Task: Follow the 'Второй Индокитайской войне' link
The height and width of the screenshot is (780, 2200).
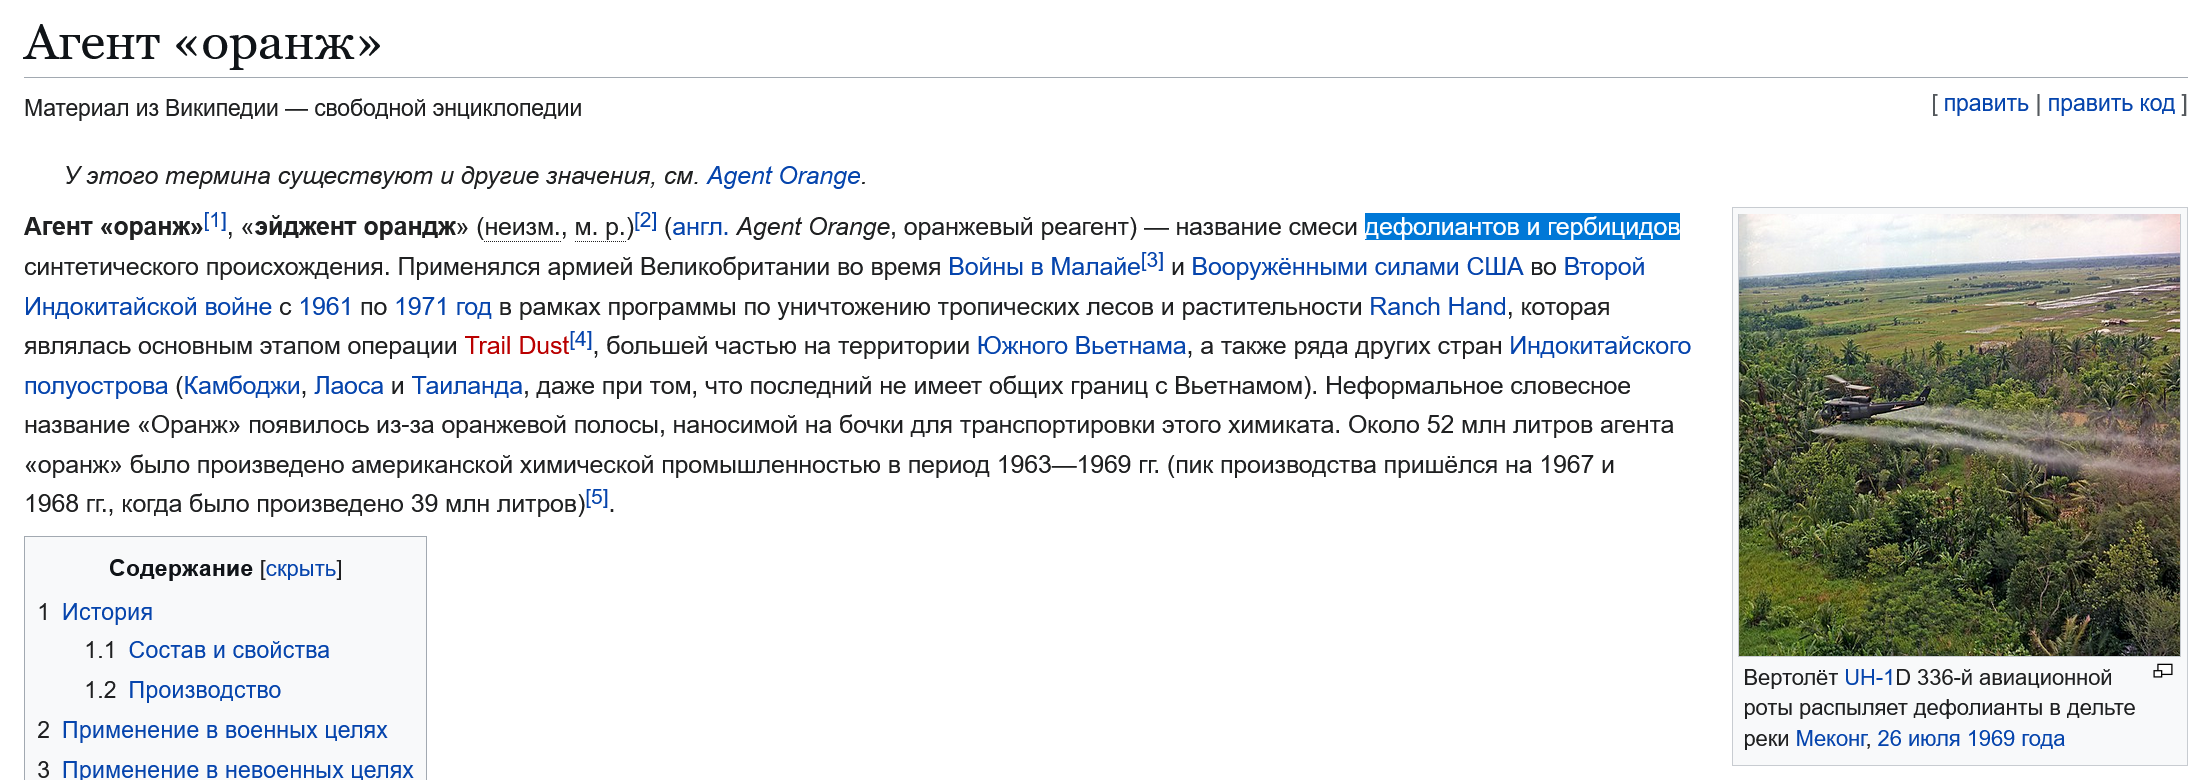Action: pos(1604,267)
